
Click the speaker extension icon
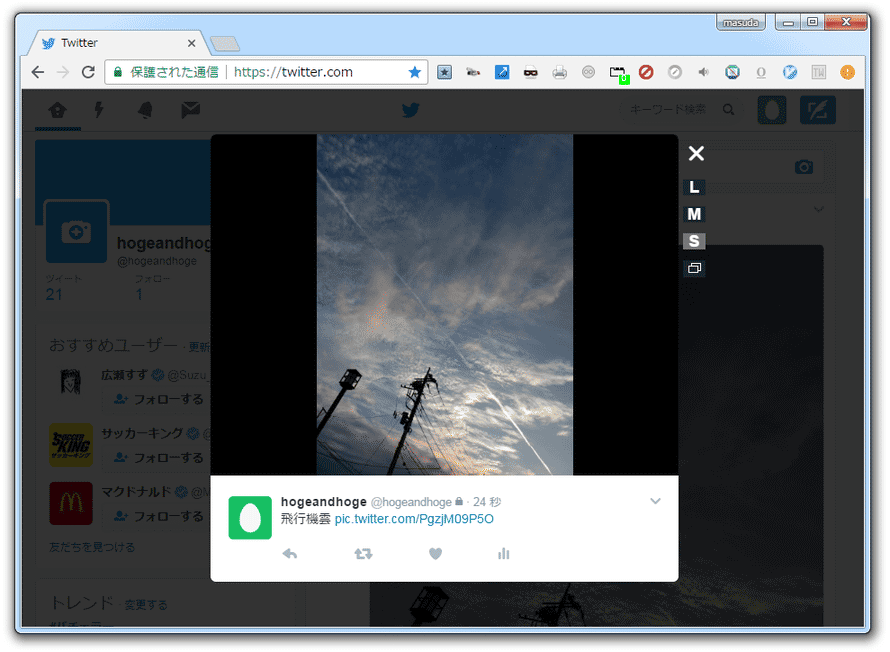(x=703, y=72)
